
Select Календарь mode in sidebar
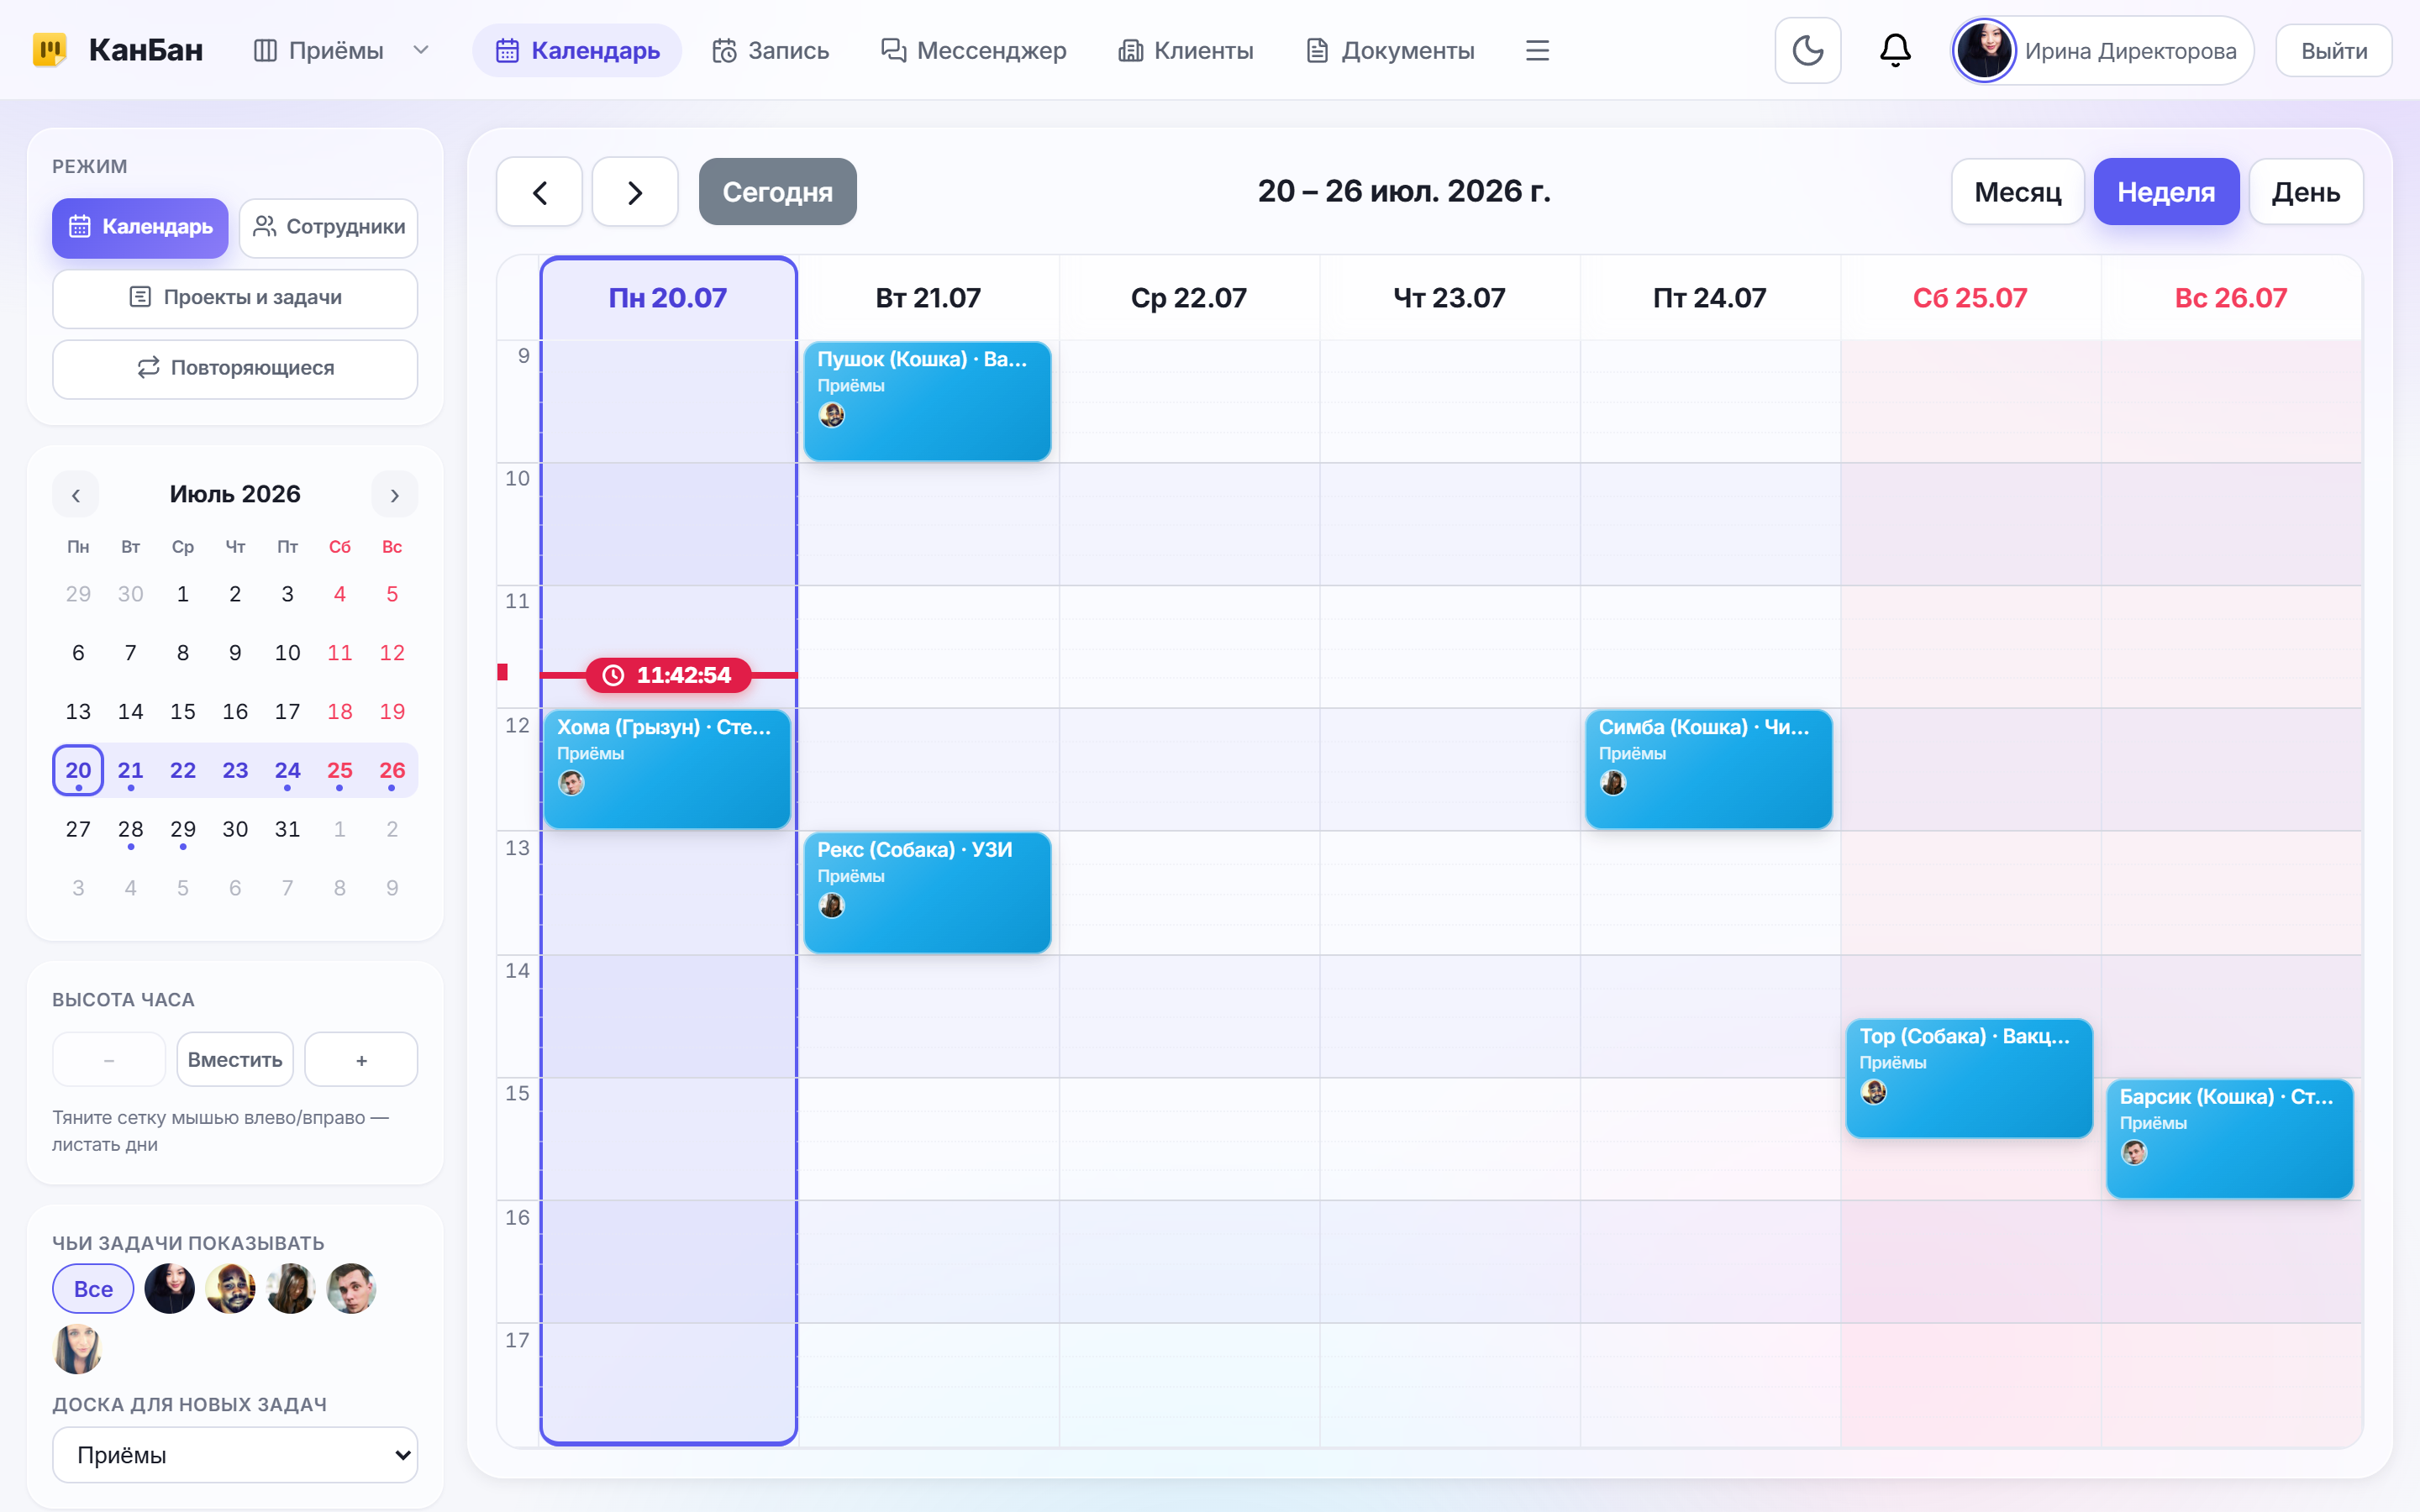pyautogui.click(x=140, y=228)
